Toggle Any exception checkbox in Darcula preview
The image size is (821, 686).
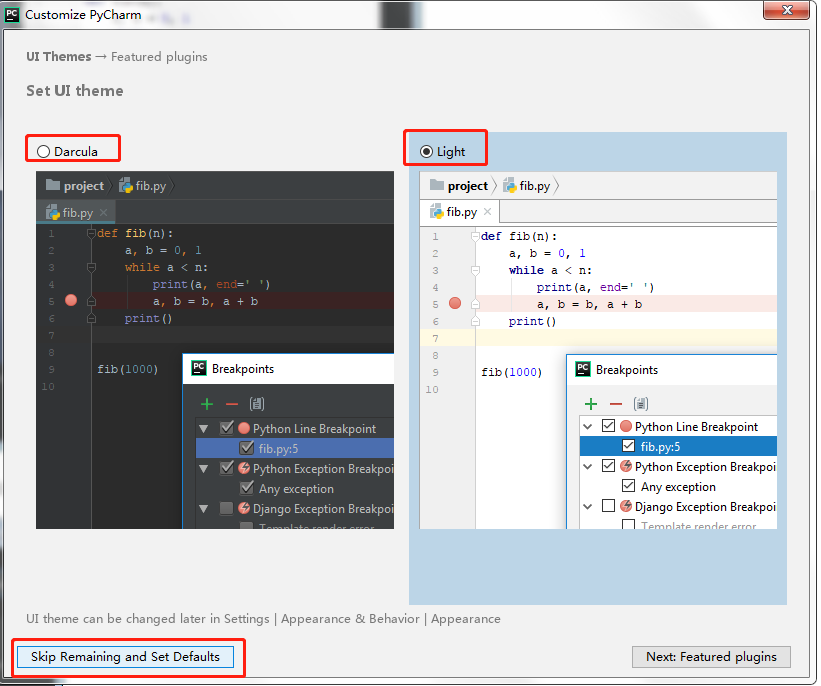coord(247,488)
